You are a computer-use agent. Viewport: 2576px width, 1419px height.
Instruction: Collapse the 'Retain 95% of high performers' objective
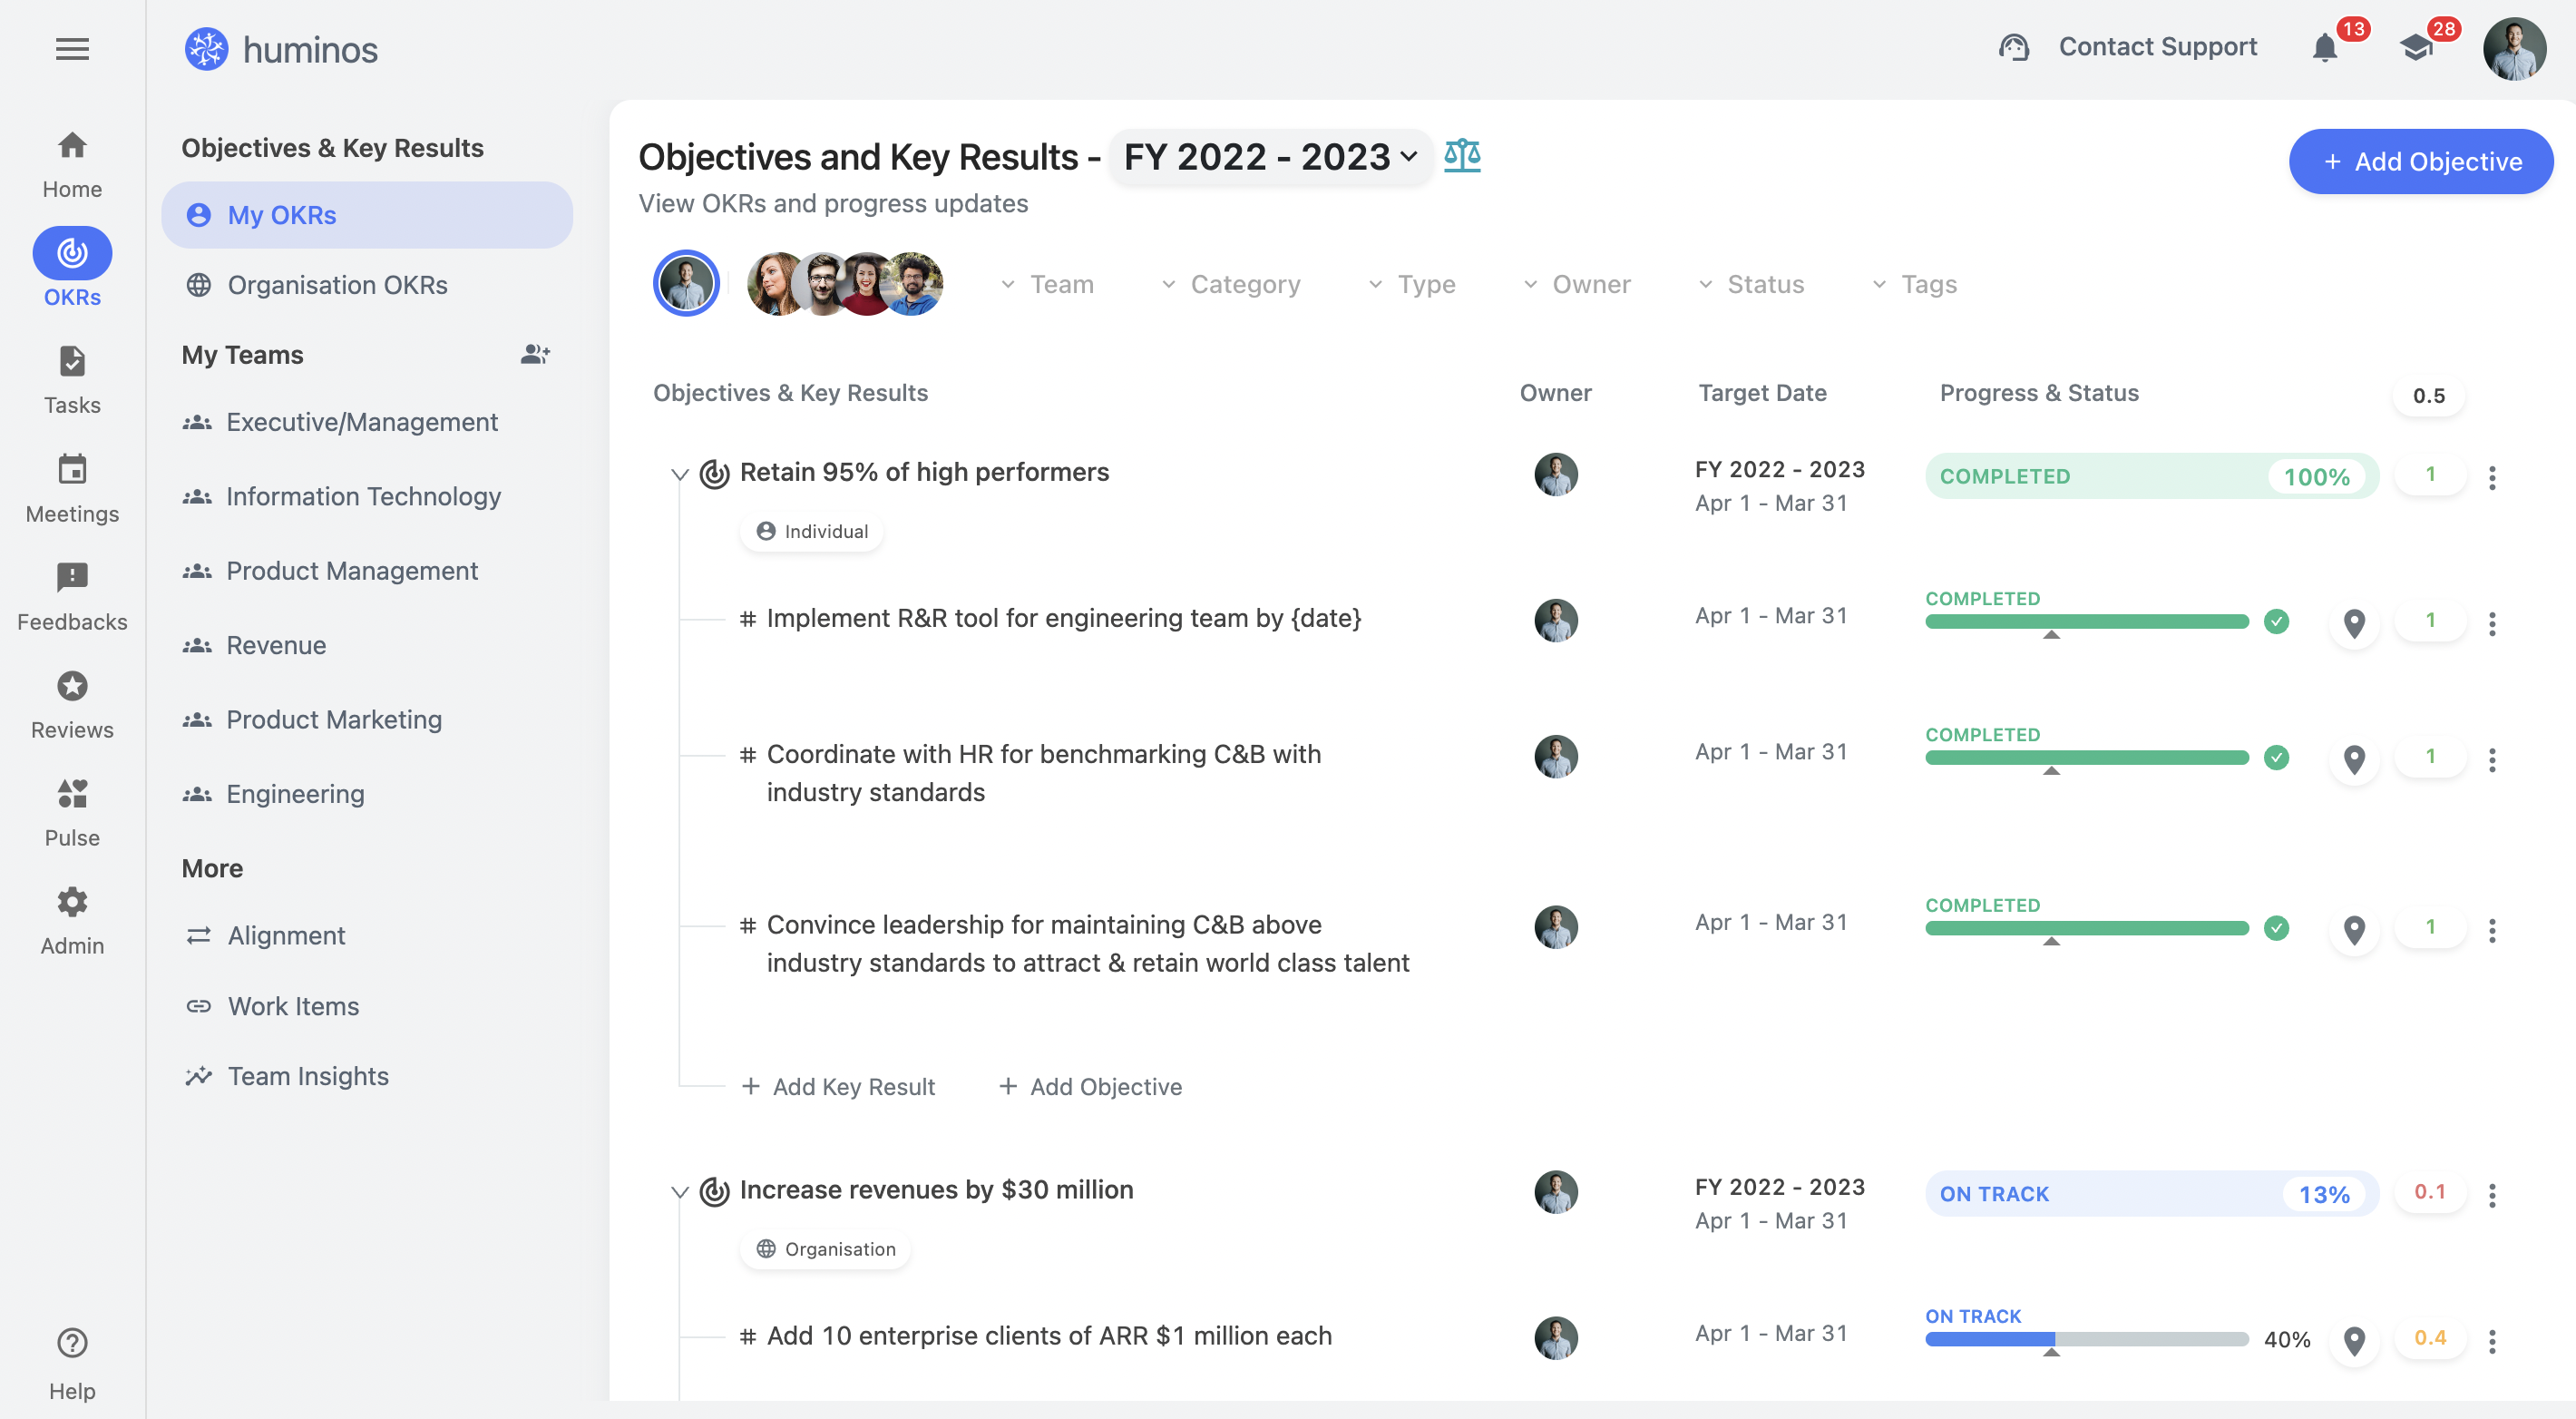[678, 472]
